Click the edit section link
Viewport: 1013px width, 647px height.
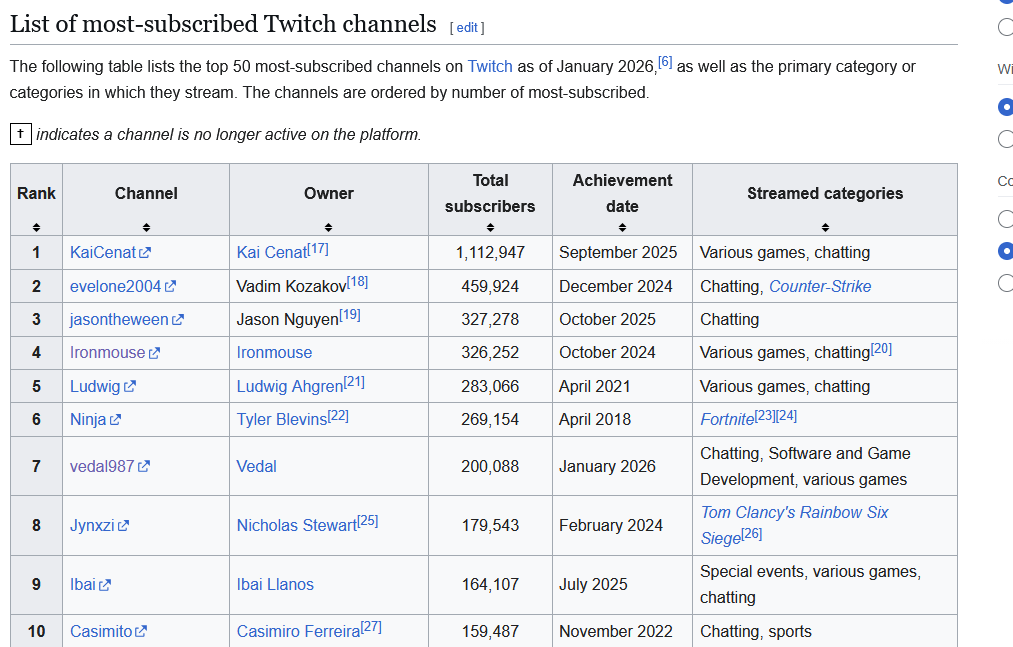(467, 28)
